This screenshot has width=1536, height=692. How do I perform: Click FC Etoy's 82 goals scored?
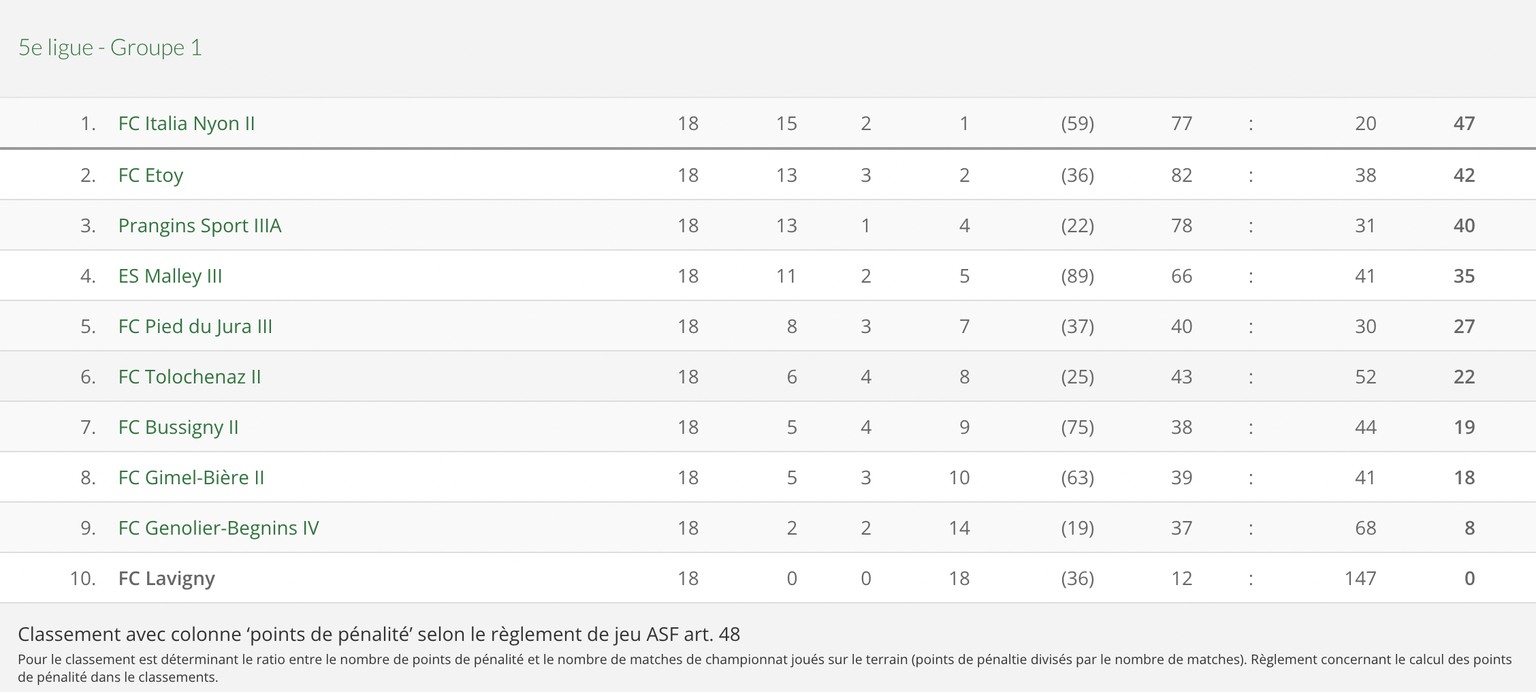(x=1181, y=175)
